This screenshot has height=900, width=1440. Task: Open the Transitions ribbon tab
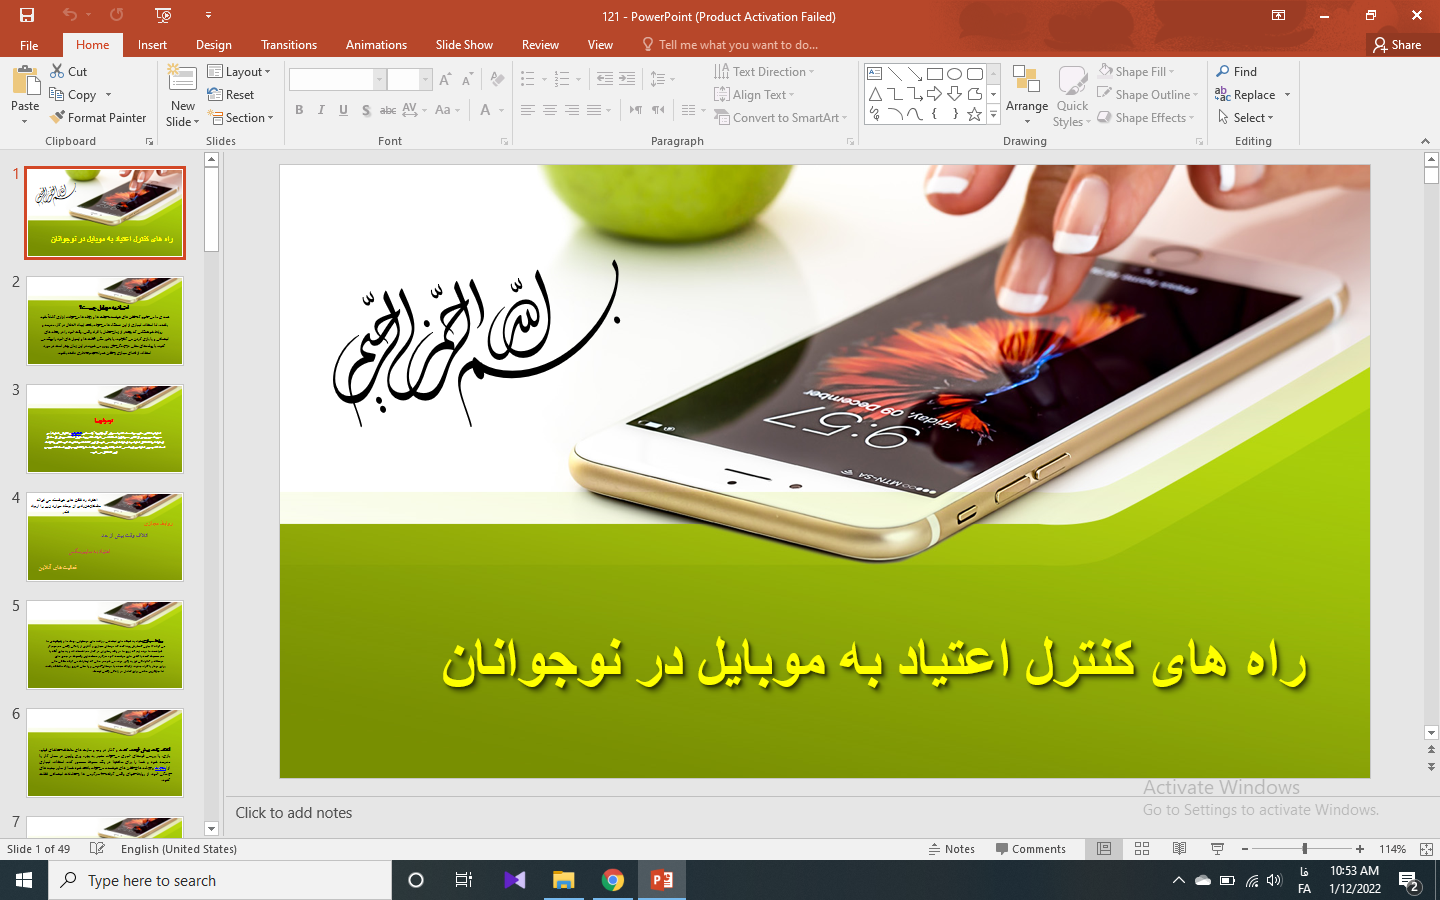288,45
